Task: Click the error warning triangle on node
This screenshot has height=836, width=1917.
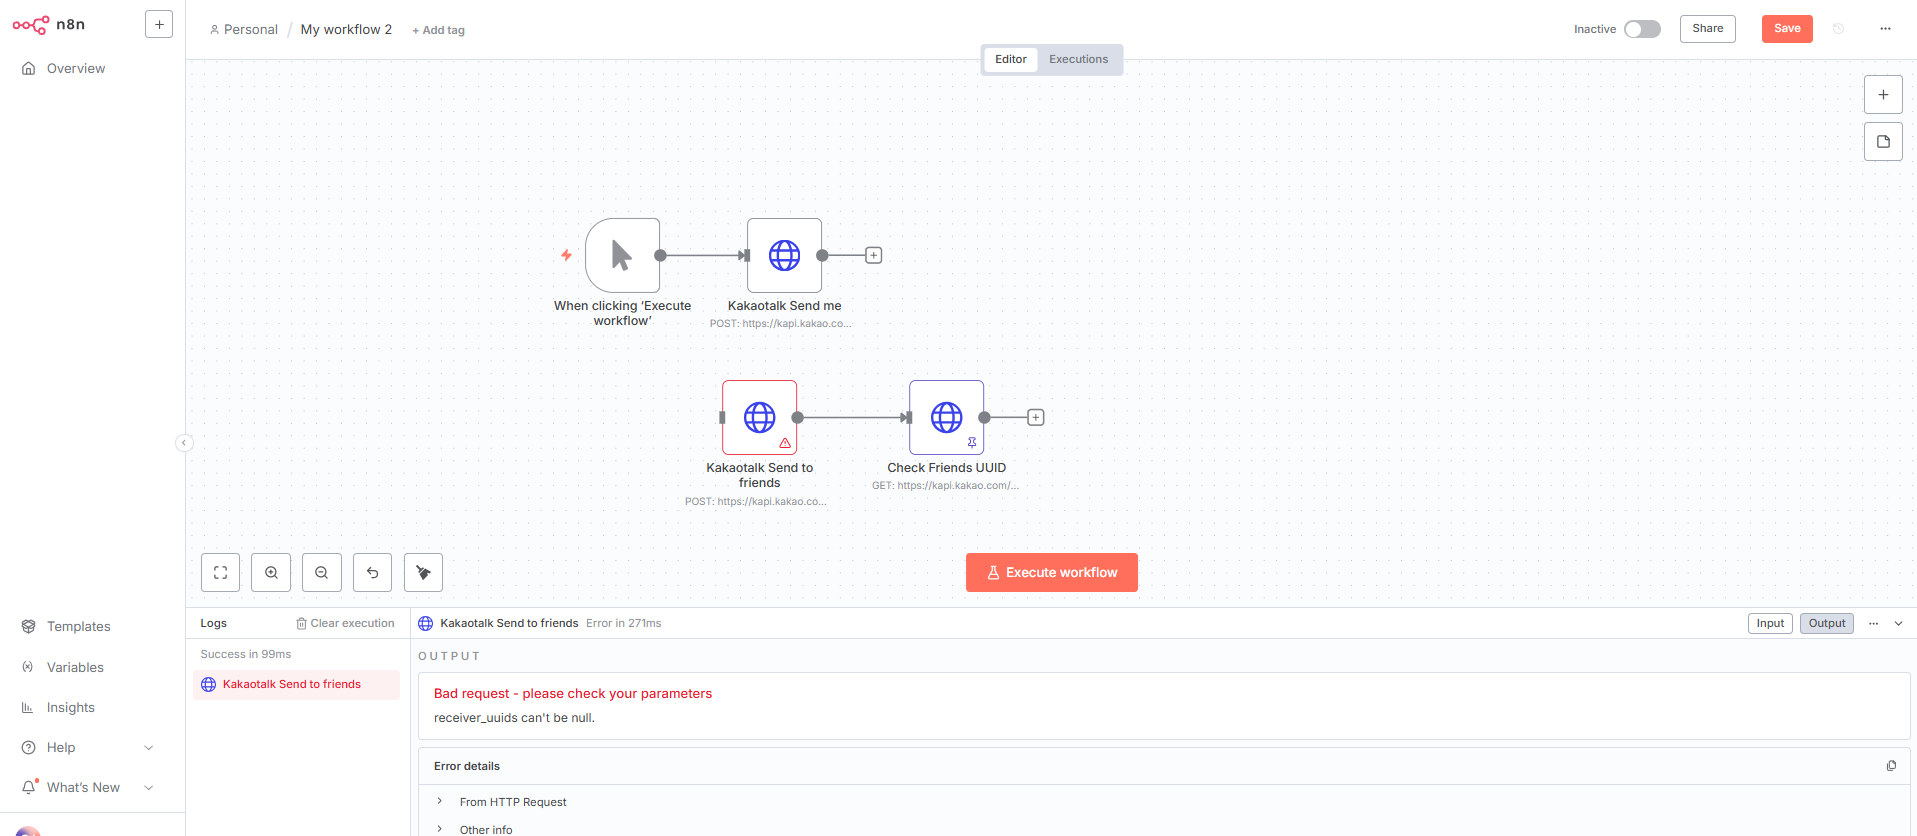Action: coord(785,442)
